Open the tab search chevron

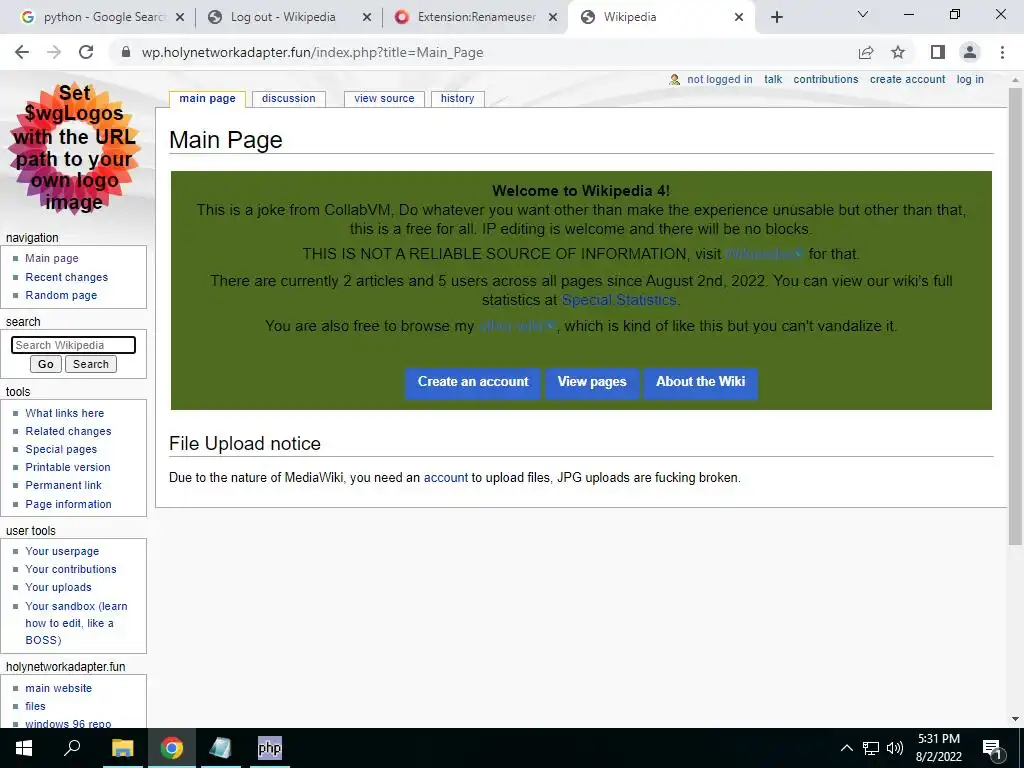click(x=863, y=14)
